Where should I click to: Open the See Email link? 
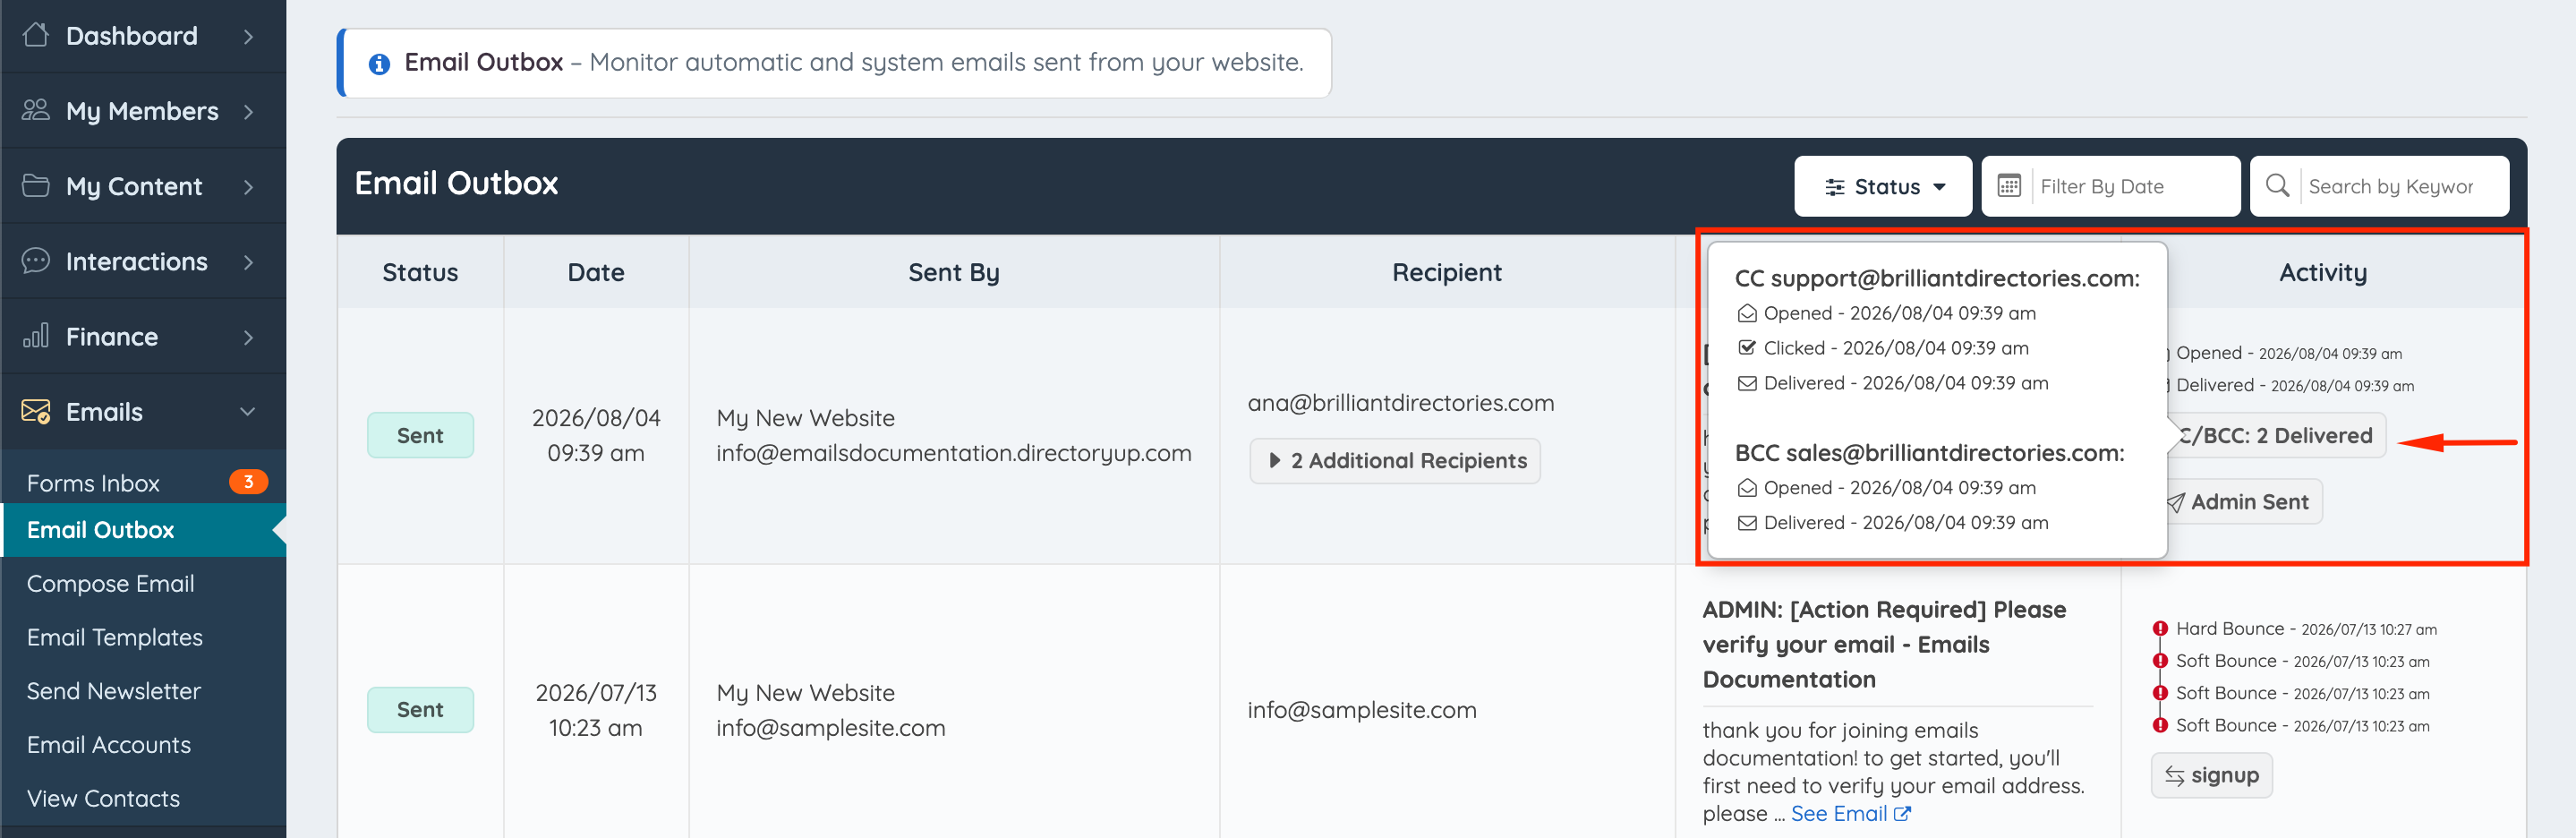coord(1850,814)
